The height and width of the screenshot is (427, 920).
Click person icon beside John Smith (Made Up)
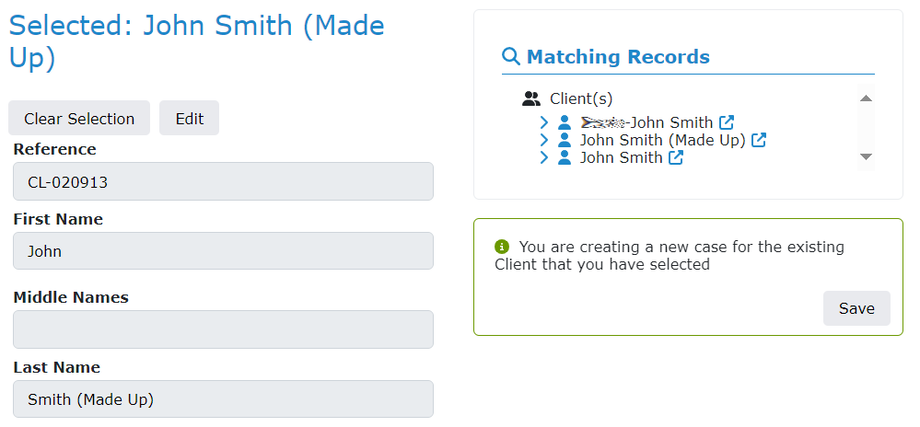565,140
